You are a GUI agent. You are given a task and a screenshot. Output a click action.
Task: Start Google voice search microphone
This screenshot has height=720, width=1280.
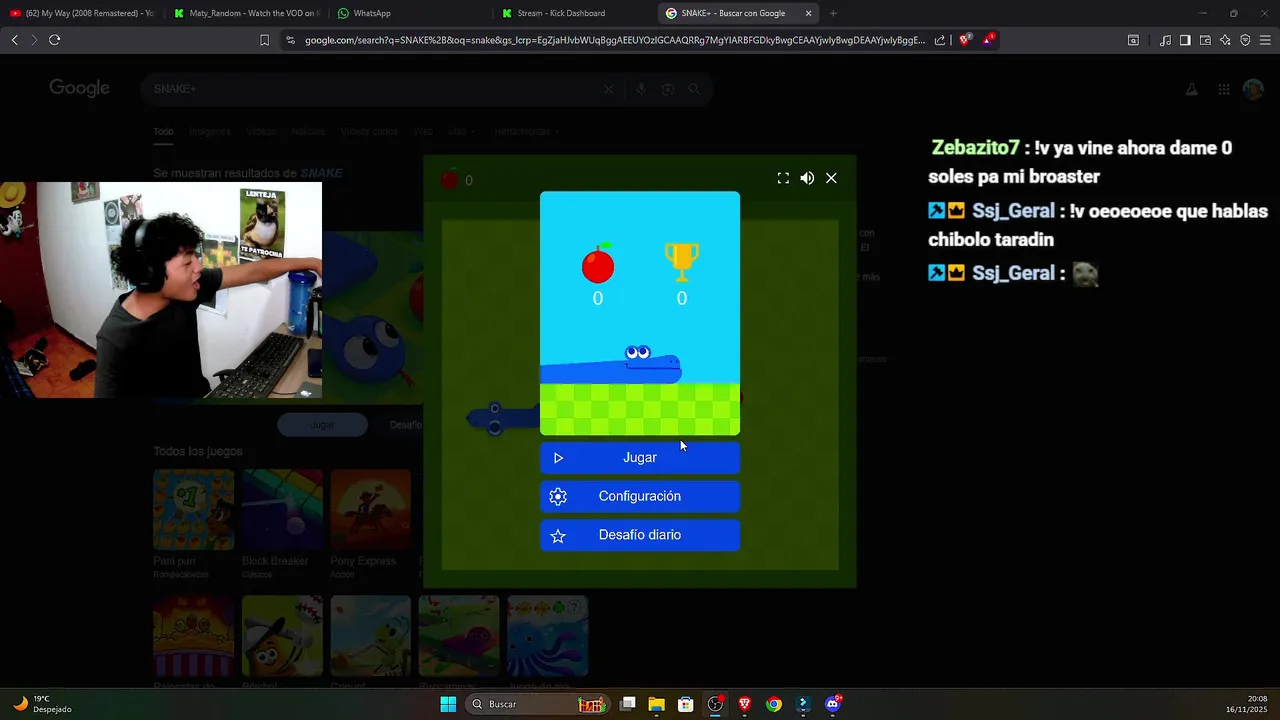point(641,89)
